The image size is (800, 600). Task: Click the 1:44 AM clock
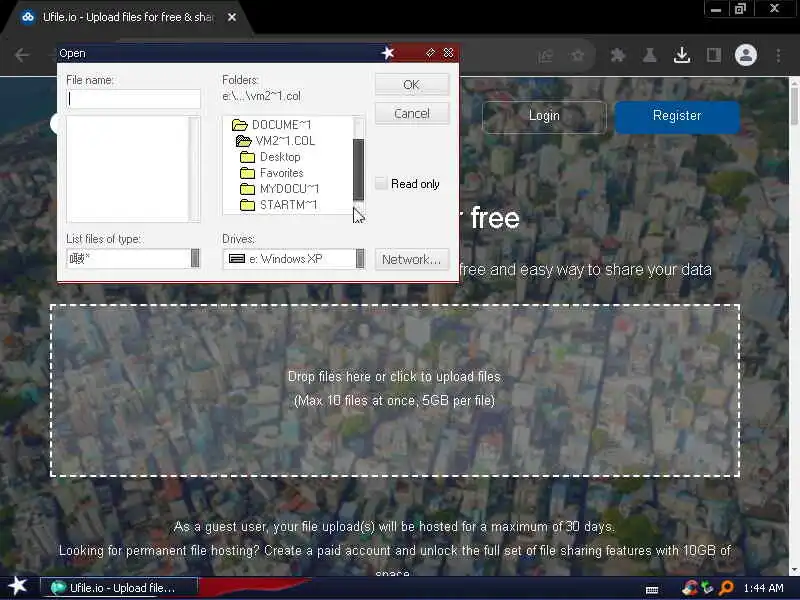pyautogui.click(x=763, y=588)
